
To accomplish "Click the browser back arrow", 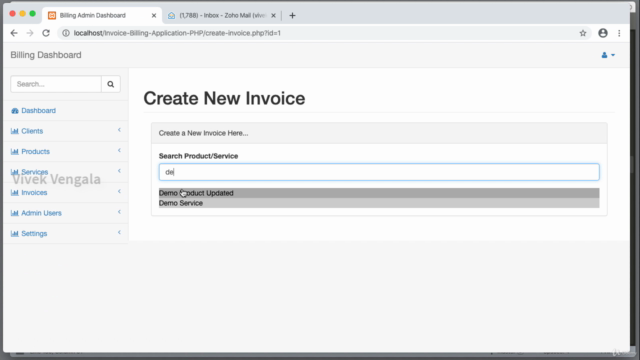I will 14,33.
